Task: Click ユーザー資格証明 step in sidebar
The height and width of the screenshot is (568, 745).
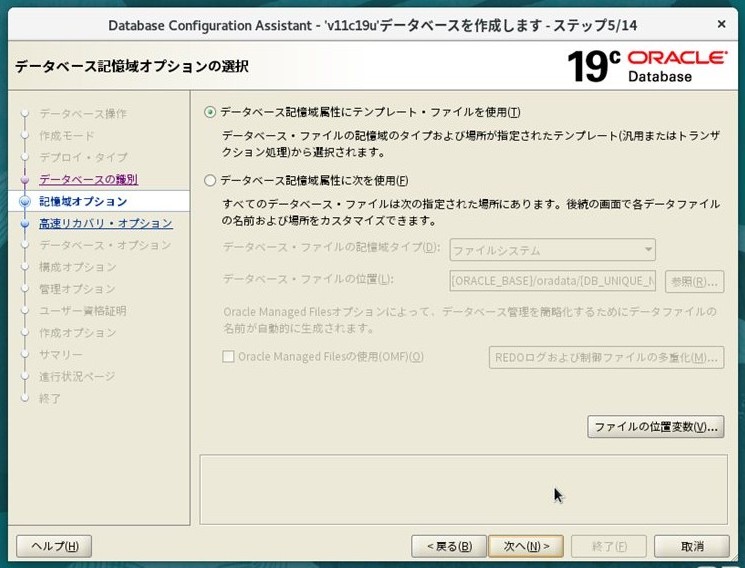Action: coord(83,310)
